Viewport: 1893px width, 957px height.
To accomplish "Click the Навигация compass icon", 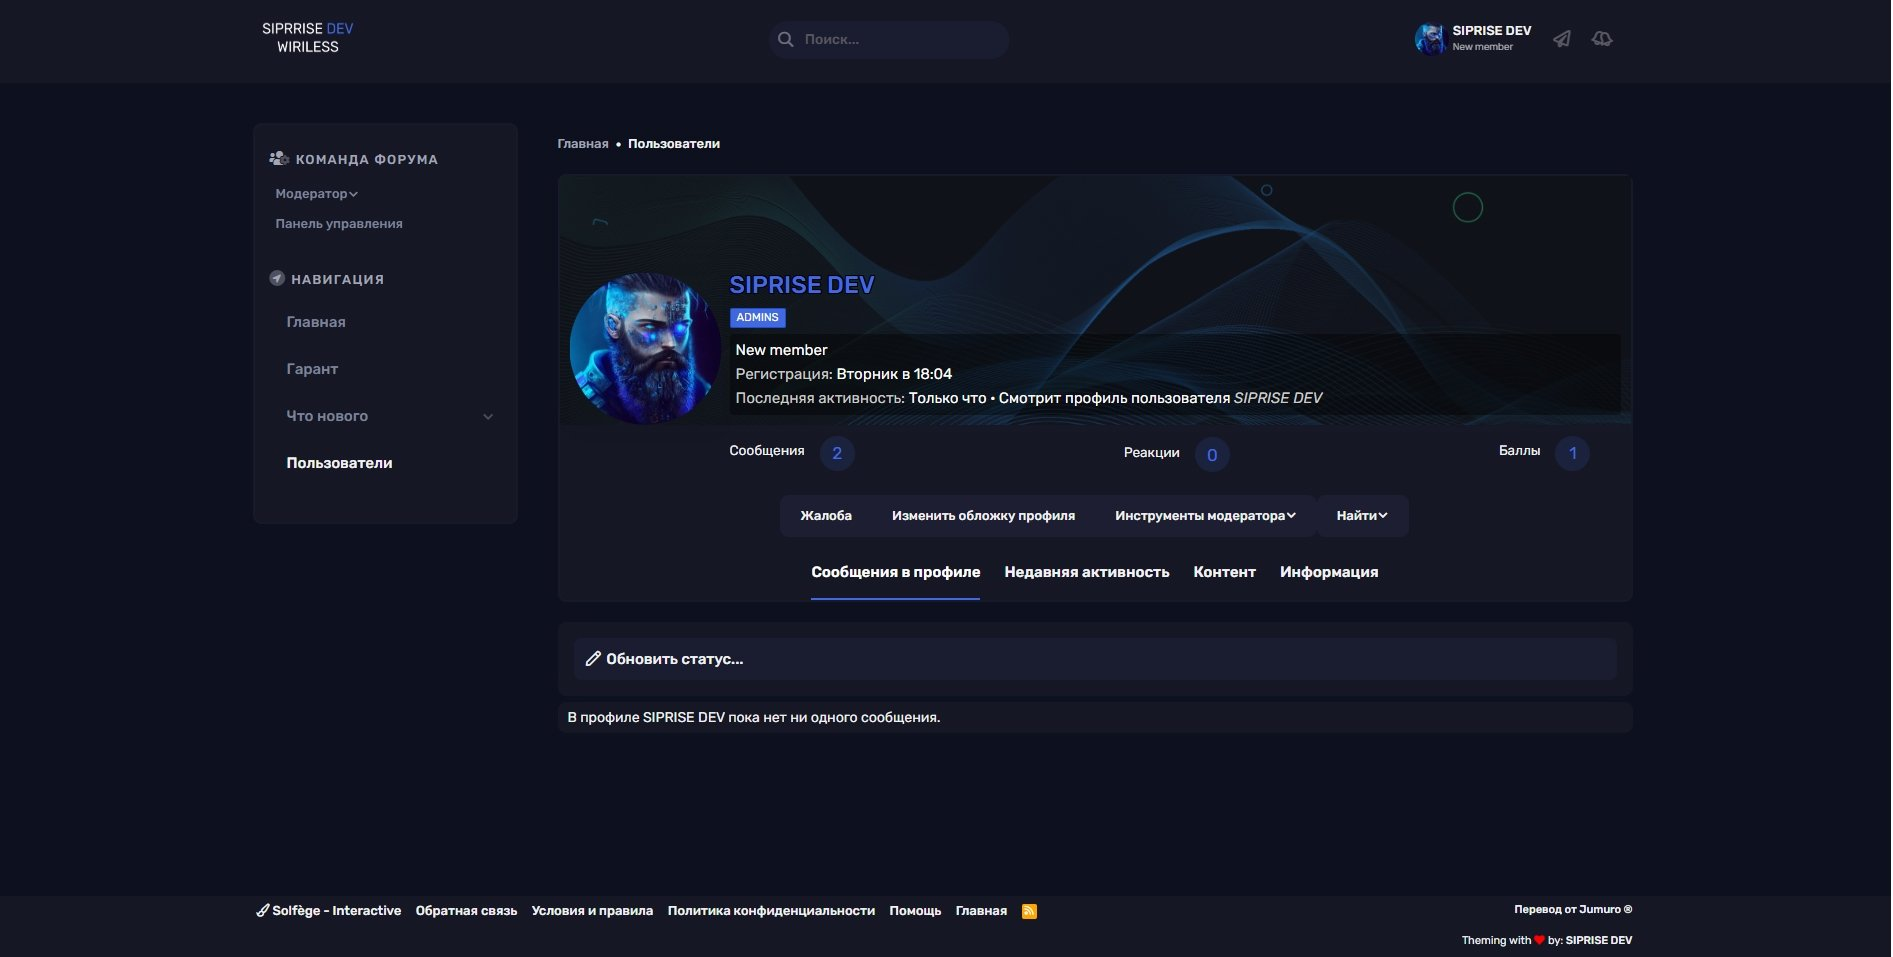I will 277,279.
